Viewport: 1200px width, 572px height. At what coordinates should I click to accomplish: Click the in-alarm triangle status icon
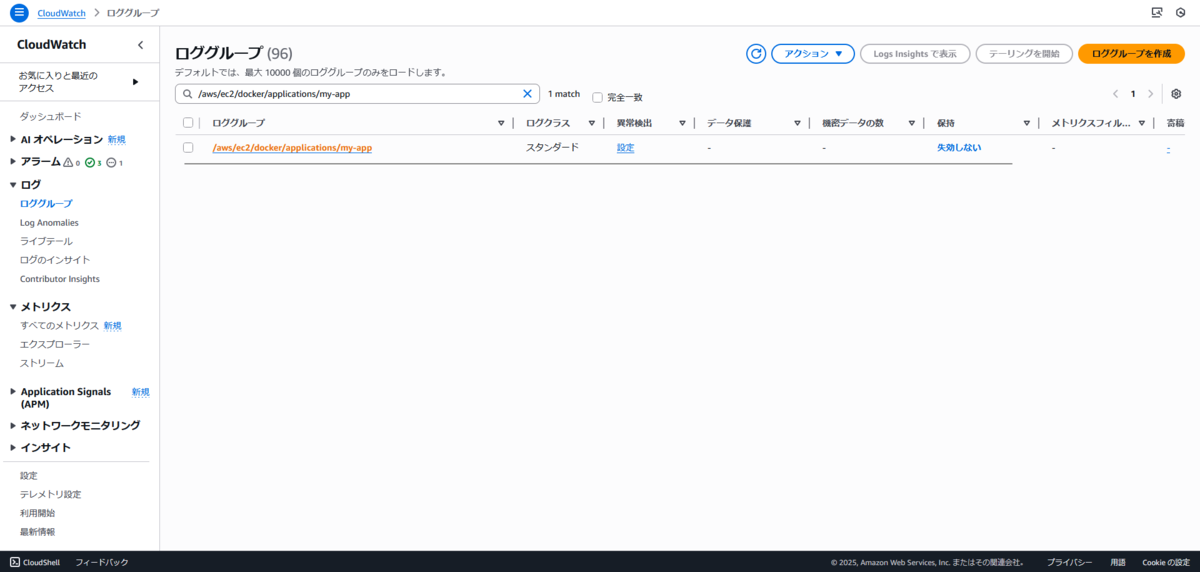pos(68,162)
